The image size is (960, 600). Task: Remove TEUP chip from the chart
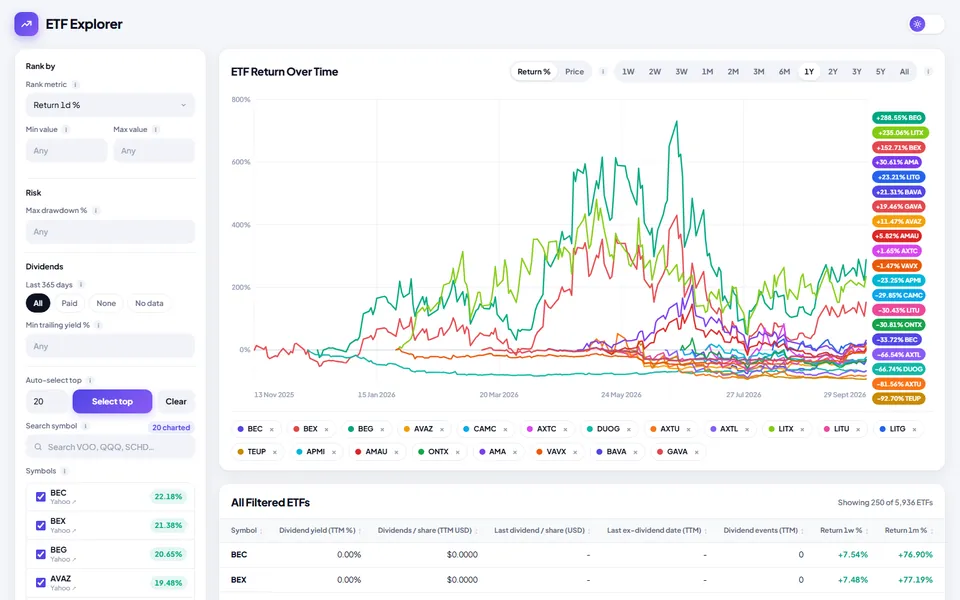coord(275,452)
